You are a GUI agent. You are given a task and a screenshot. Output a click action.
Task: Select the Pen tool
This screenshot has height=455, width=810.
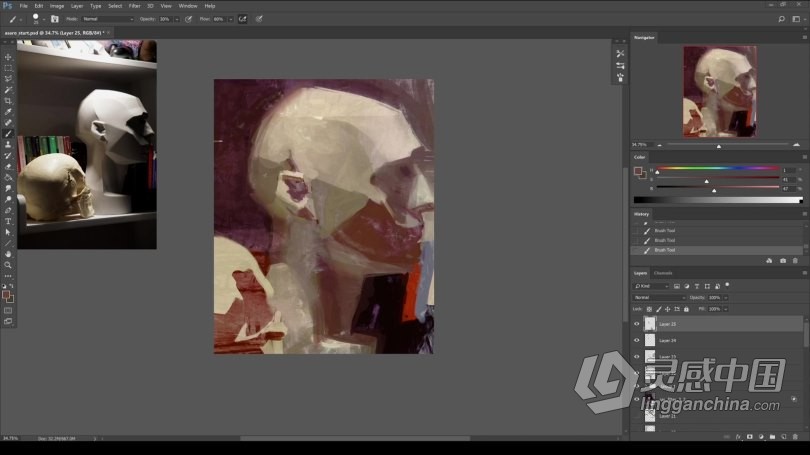click(8, 210)
